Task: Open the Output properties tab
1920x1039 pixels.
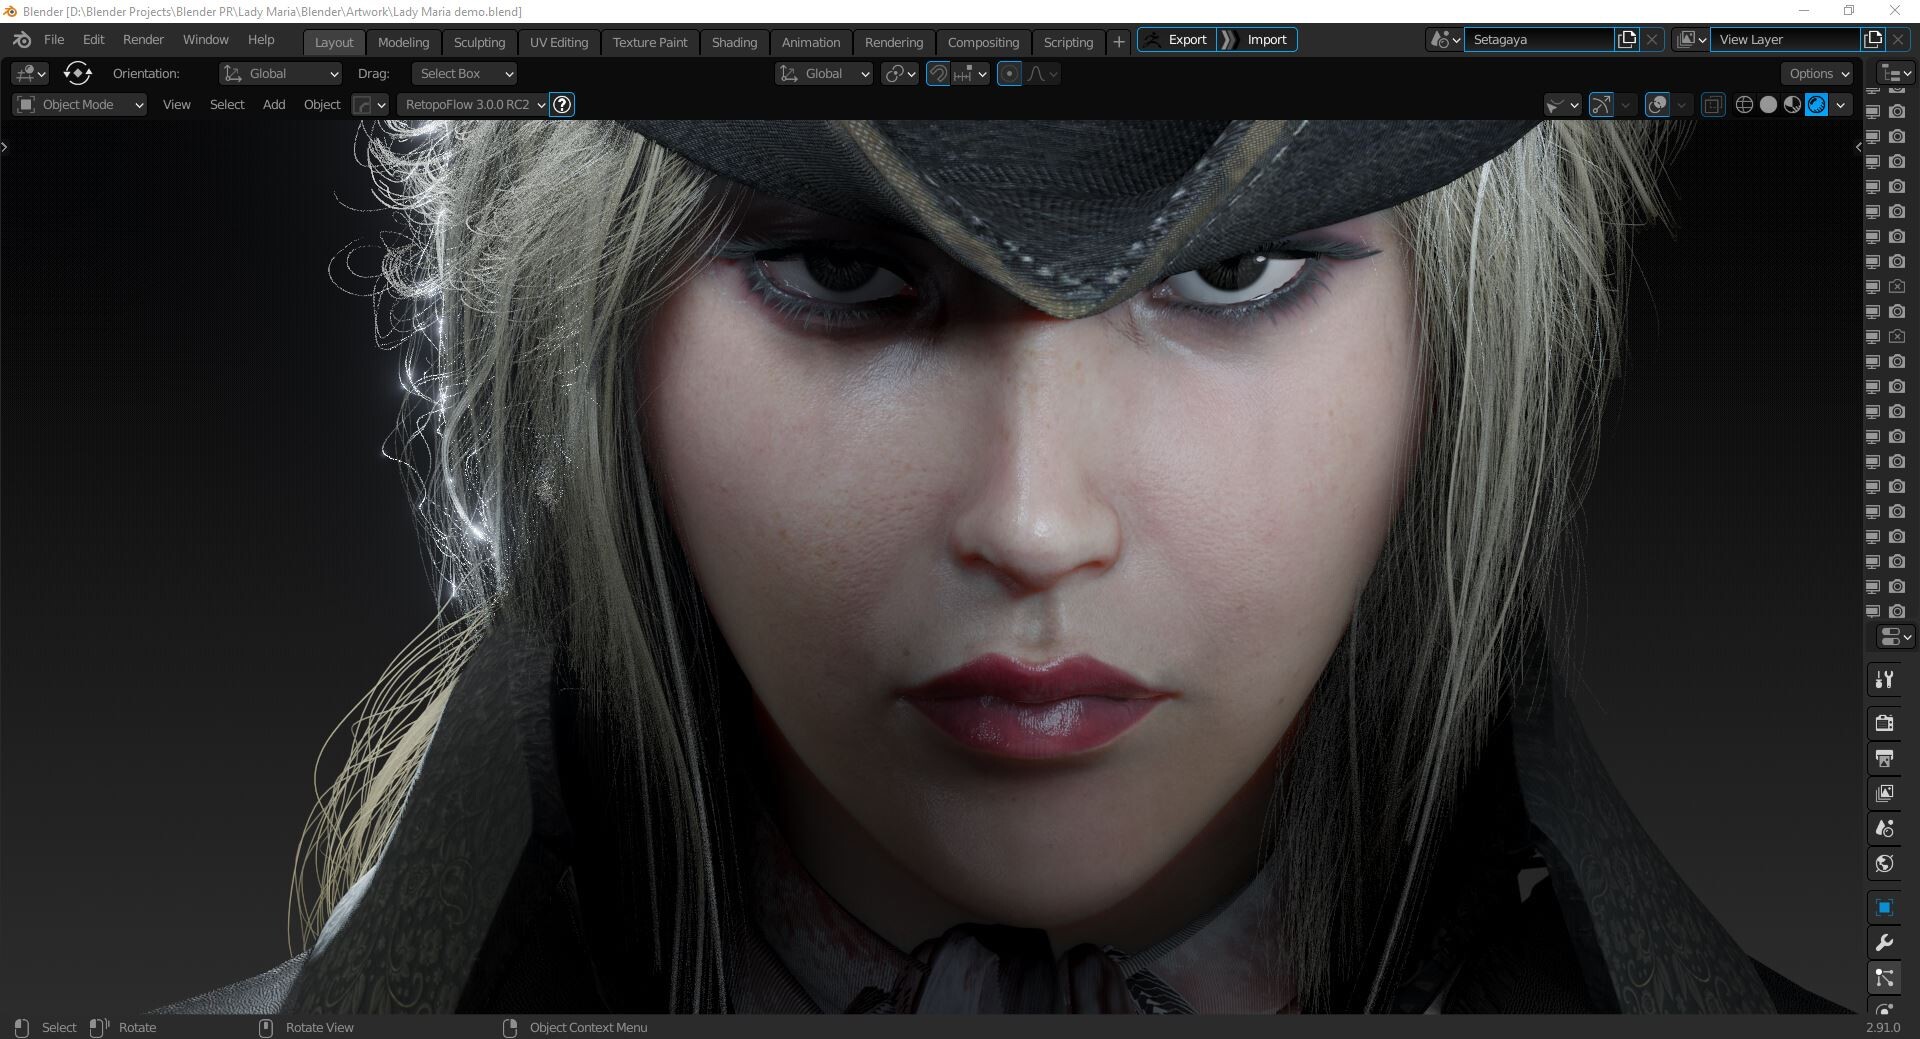Action: click(x=1884, y=758)
